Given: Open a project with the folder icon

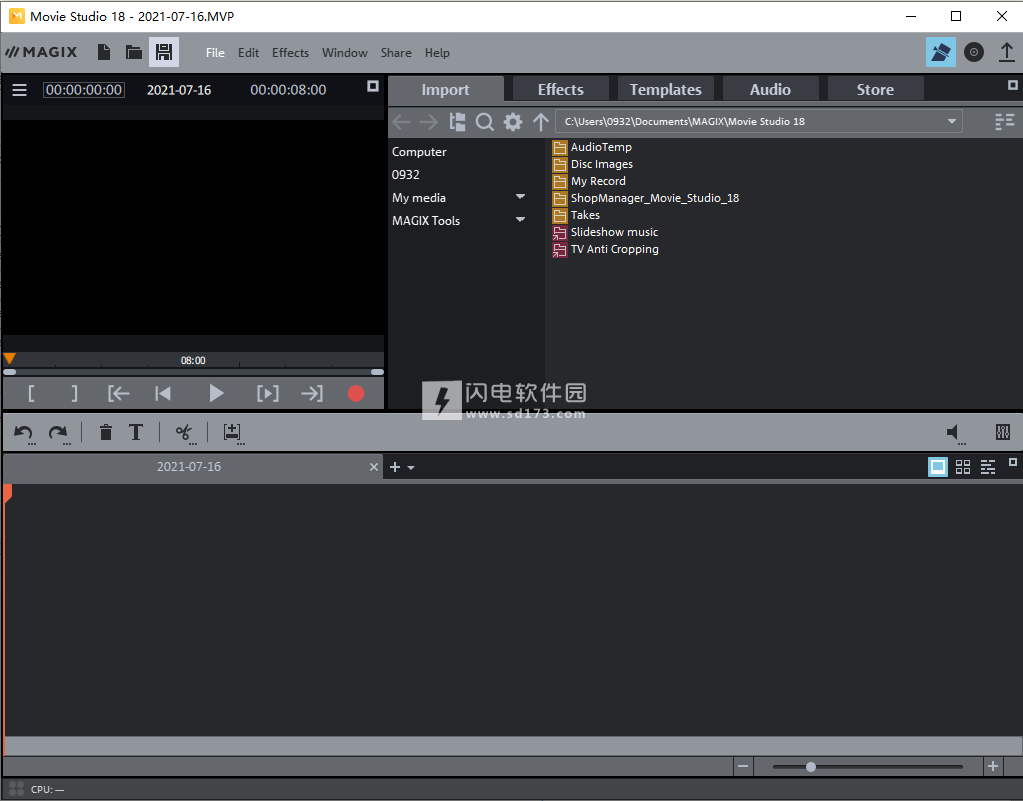Looking at the screenshot, I should click(x=134, y=52).
